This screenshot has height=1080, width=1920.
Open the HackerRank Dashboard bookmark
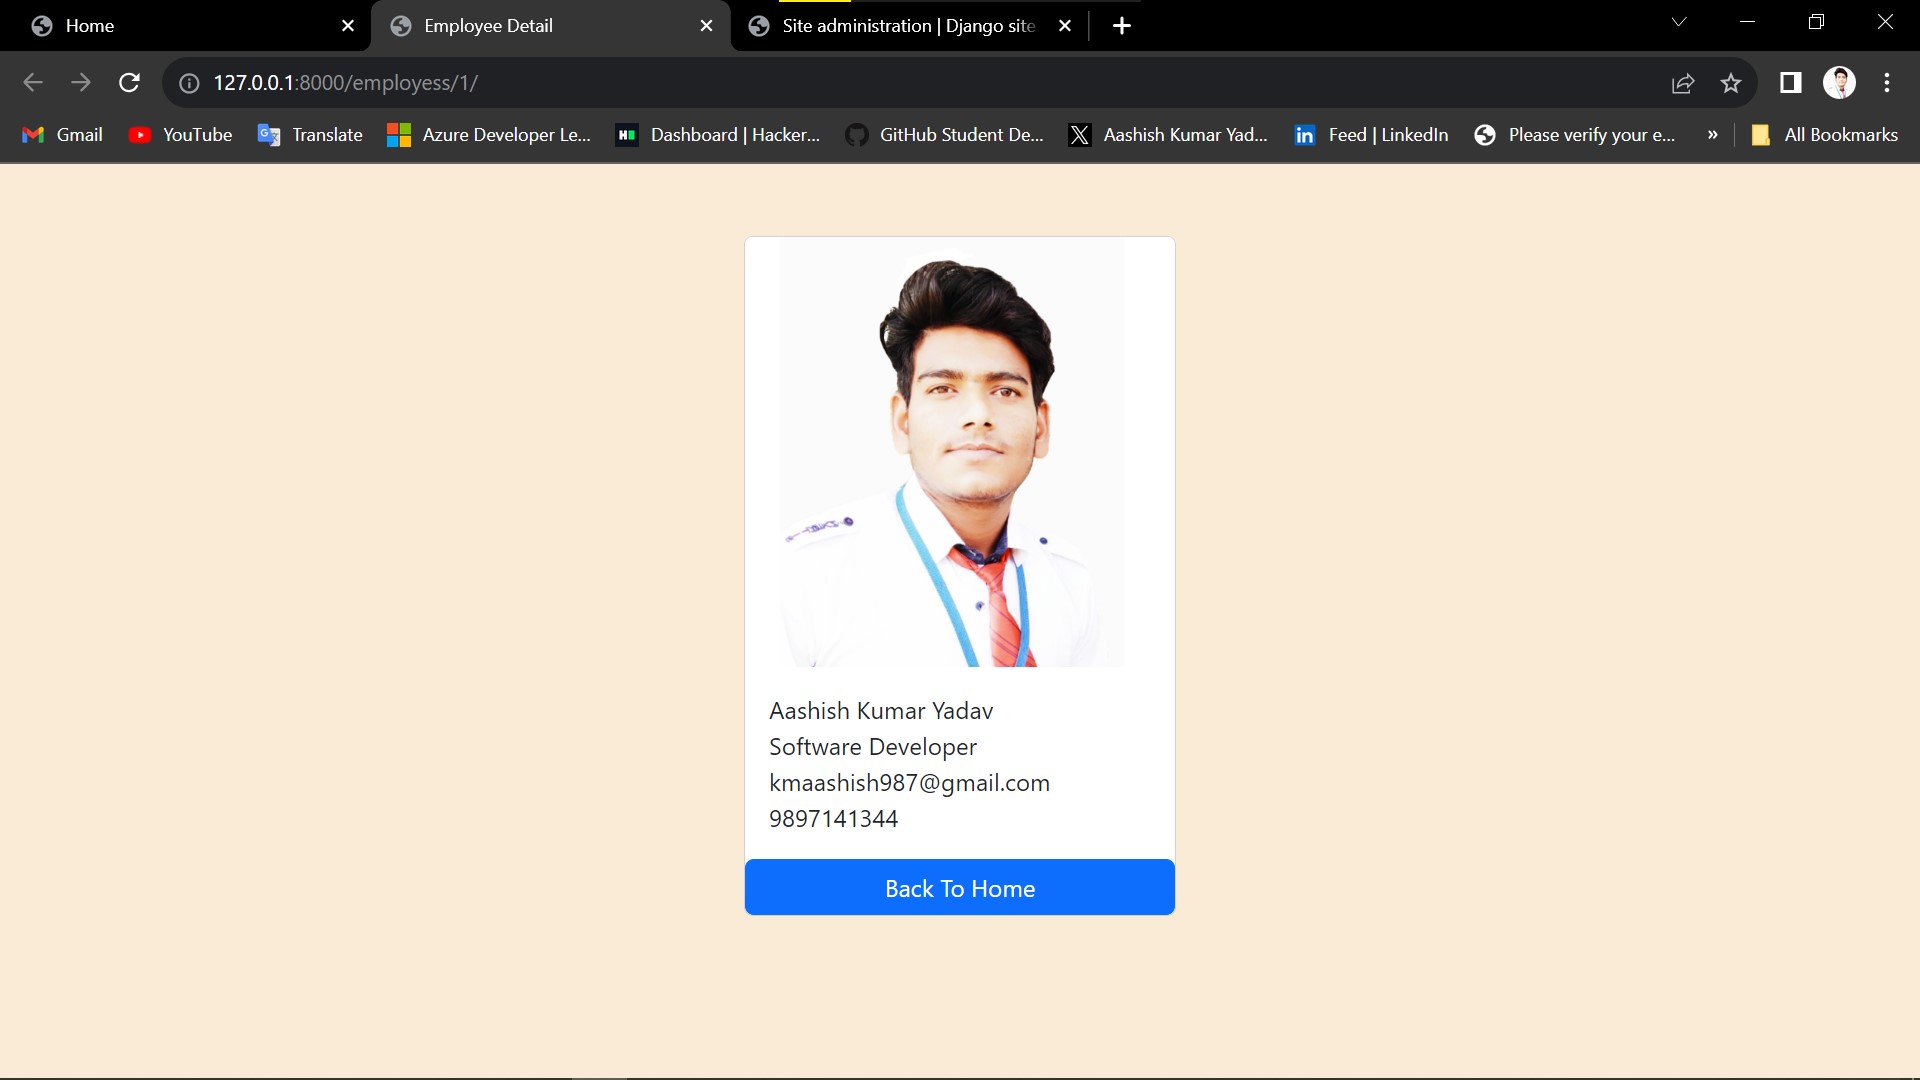coord(716,134)
